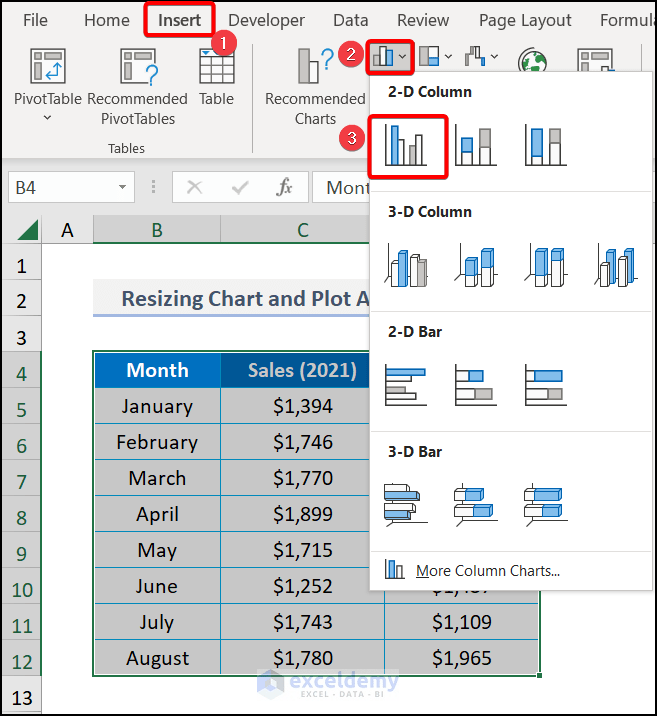This screenshot has width=657, height=716.
Task: Select 3-D Stacked Column chart
Action: [x=476, y=266]
